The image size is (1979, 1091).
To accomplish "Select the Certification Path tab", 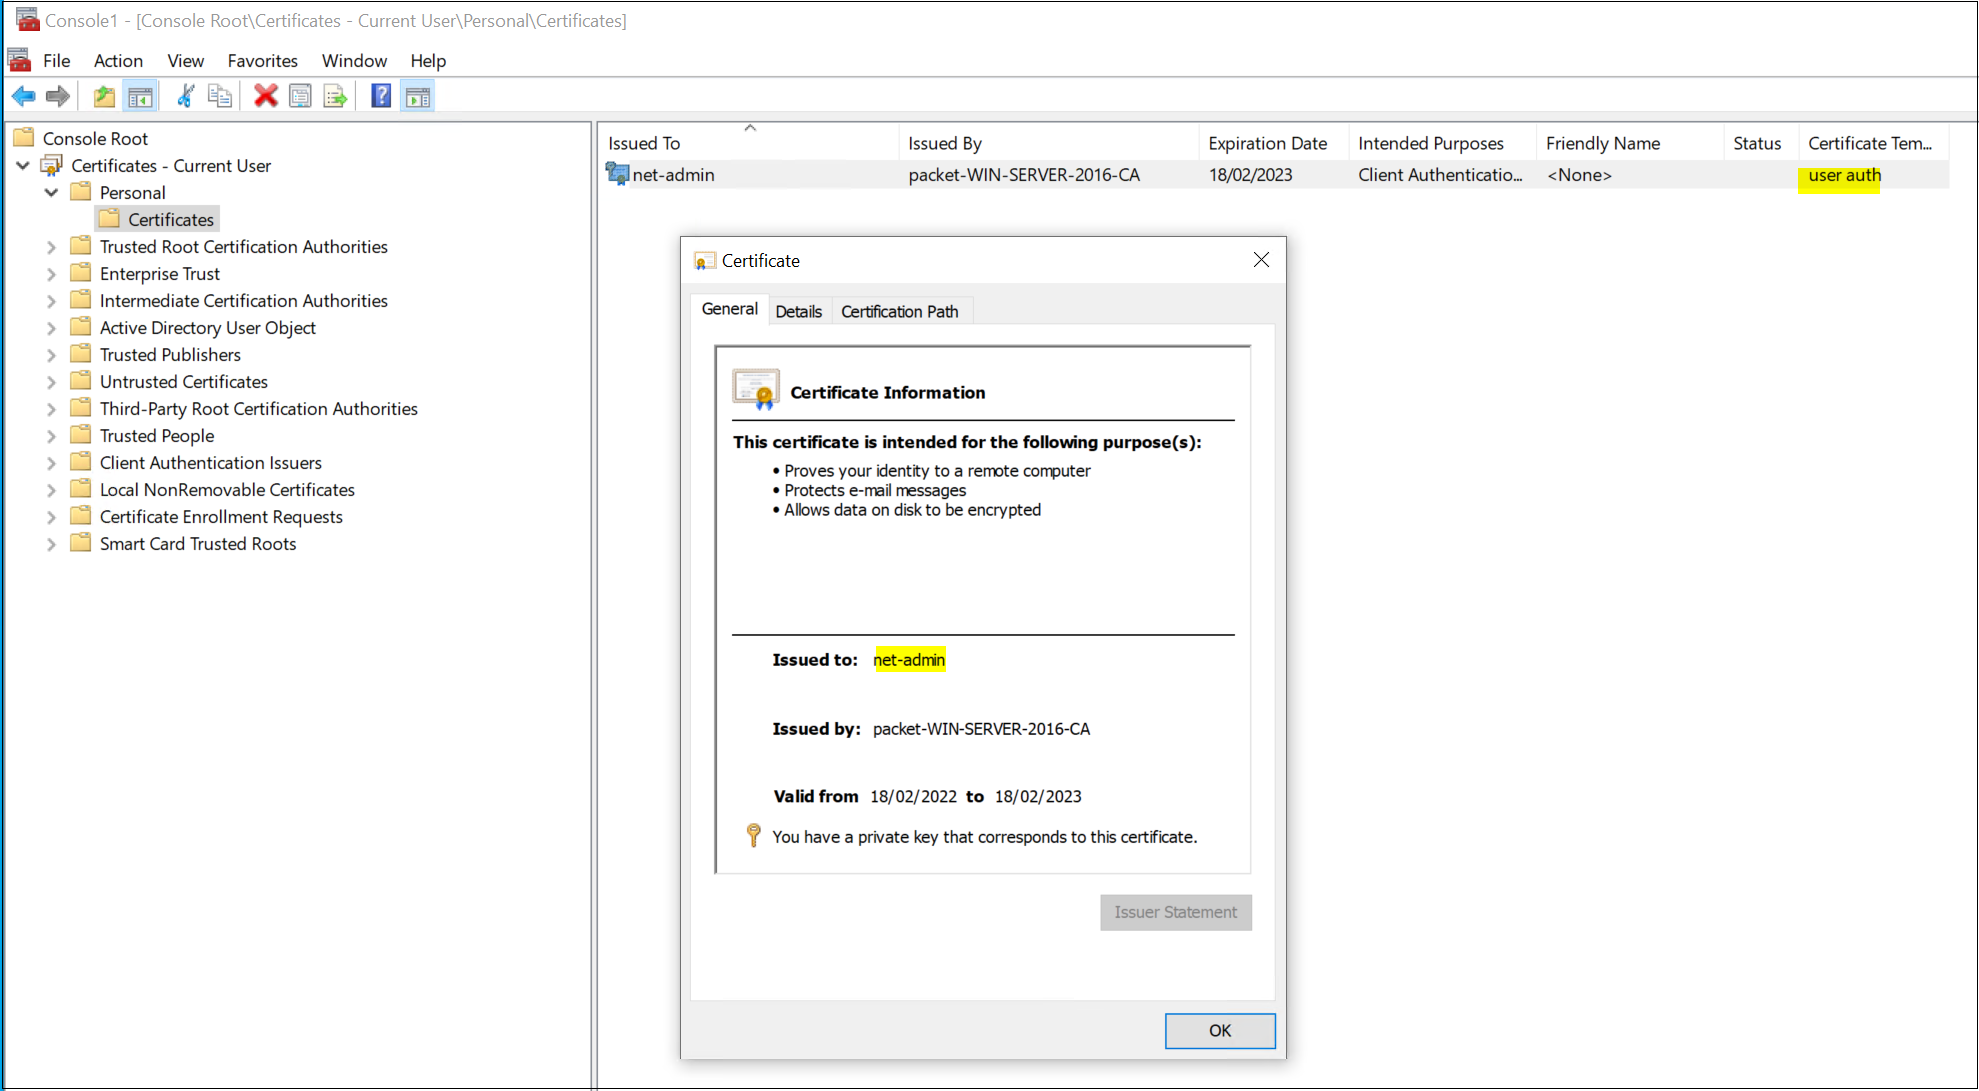I will tap(899, 311).
